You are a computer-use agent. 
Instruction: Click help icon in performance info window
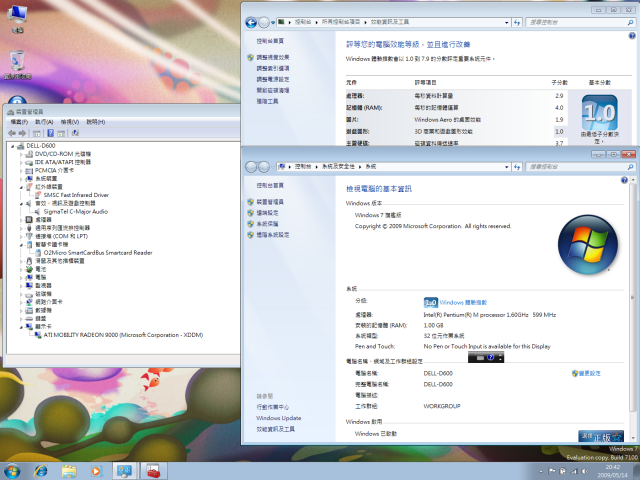point(632,36)
